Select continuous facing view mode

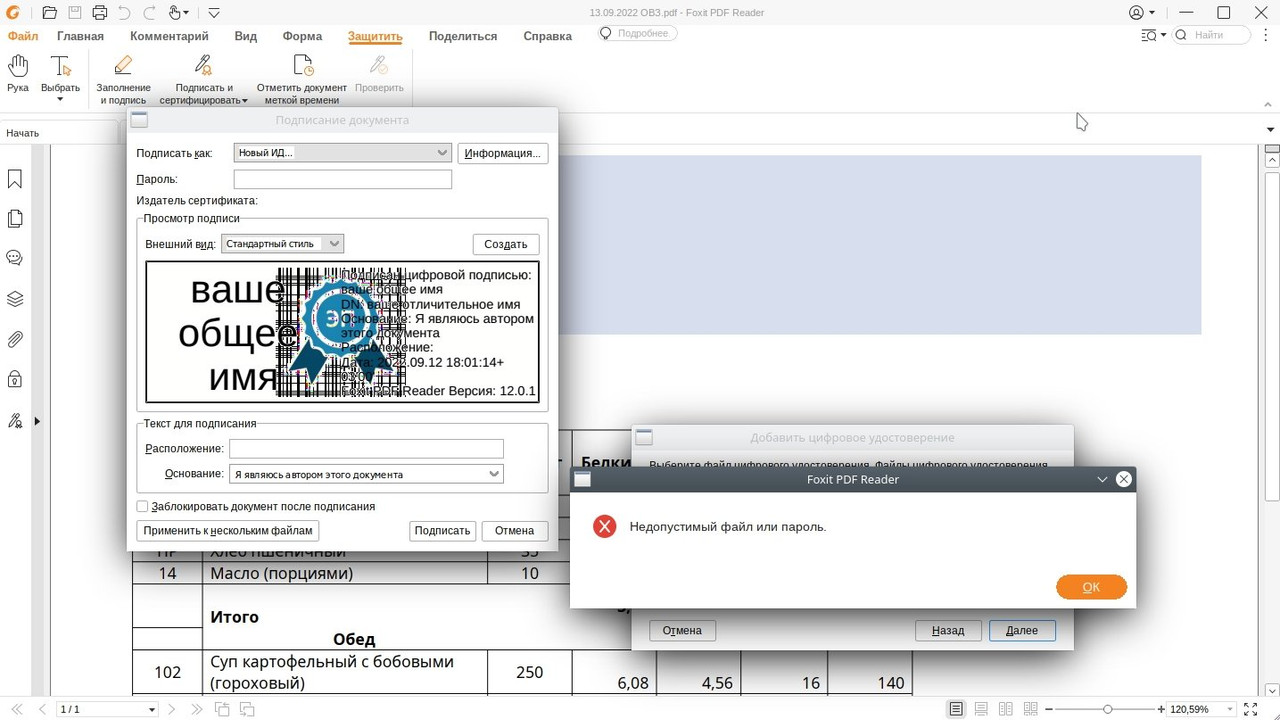click(1031, 709)
